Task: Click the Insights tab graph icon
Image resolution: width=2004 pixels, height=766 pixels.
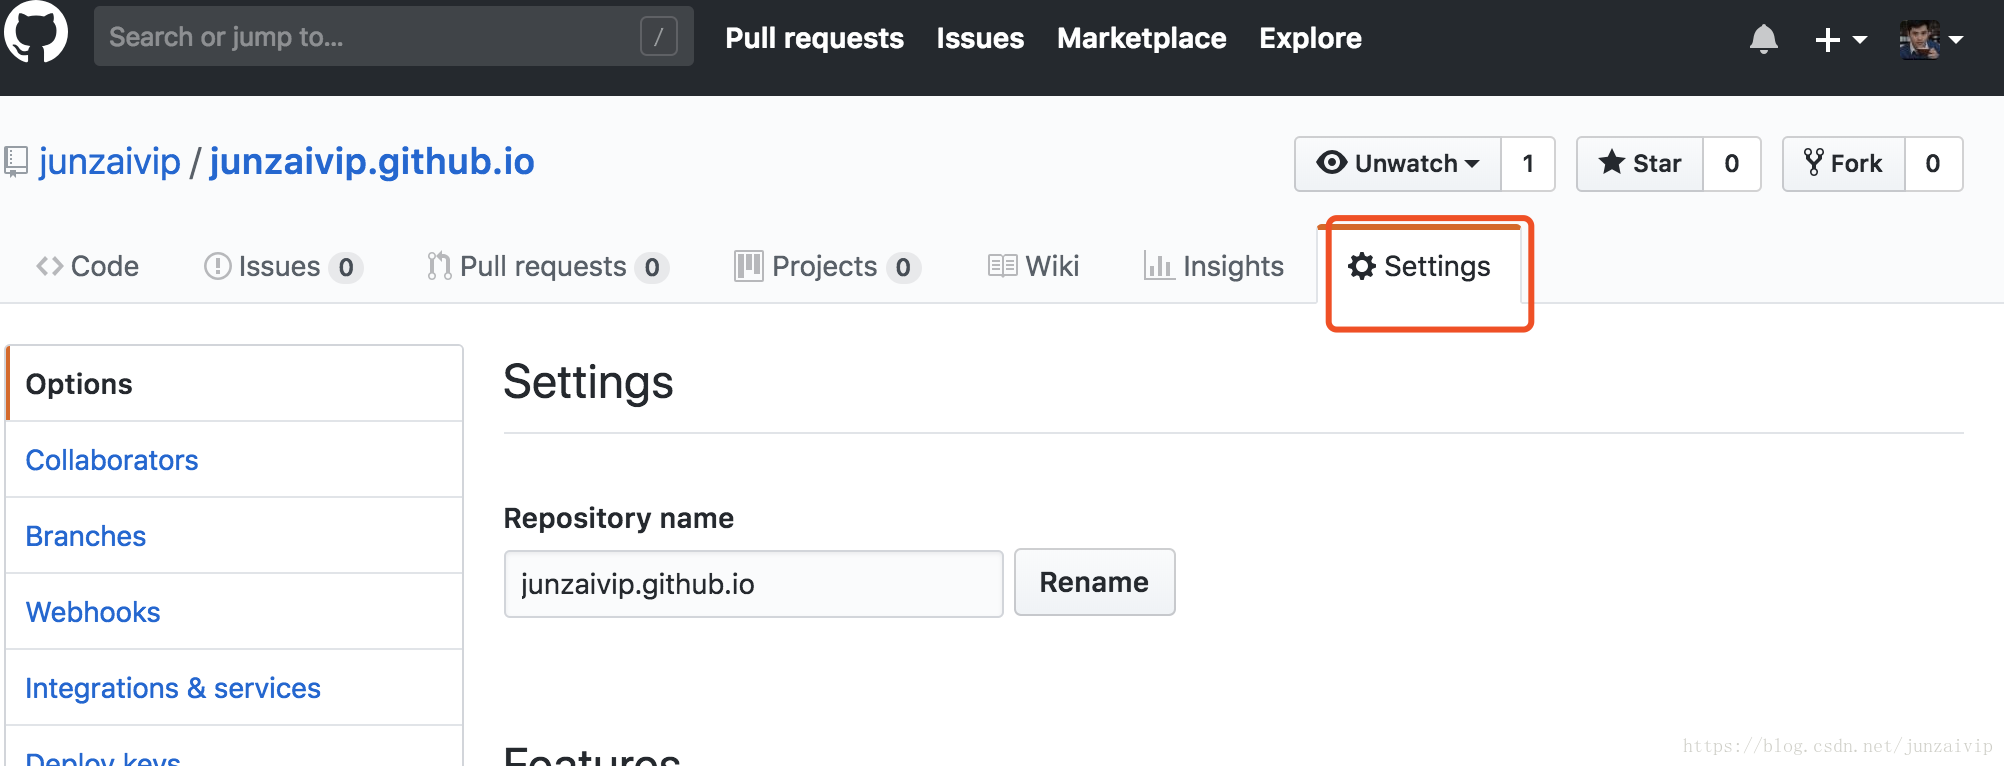Action: (1159, 266)
